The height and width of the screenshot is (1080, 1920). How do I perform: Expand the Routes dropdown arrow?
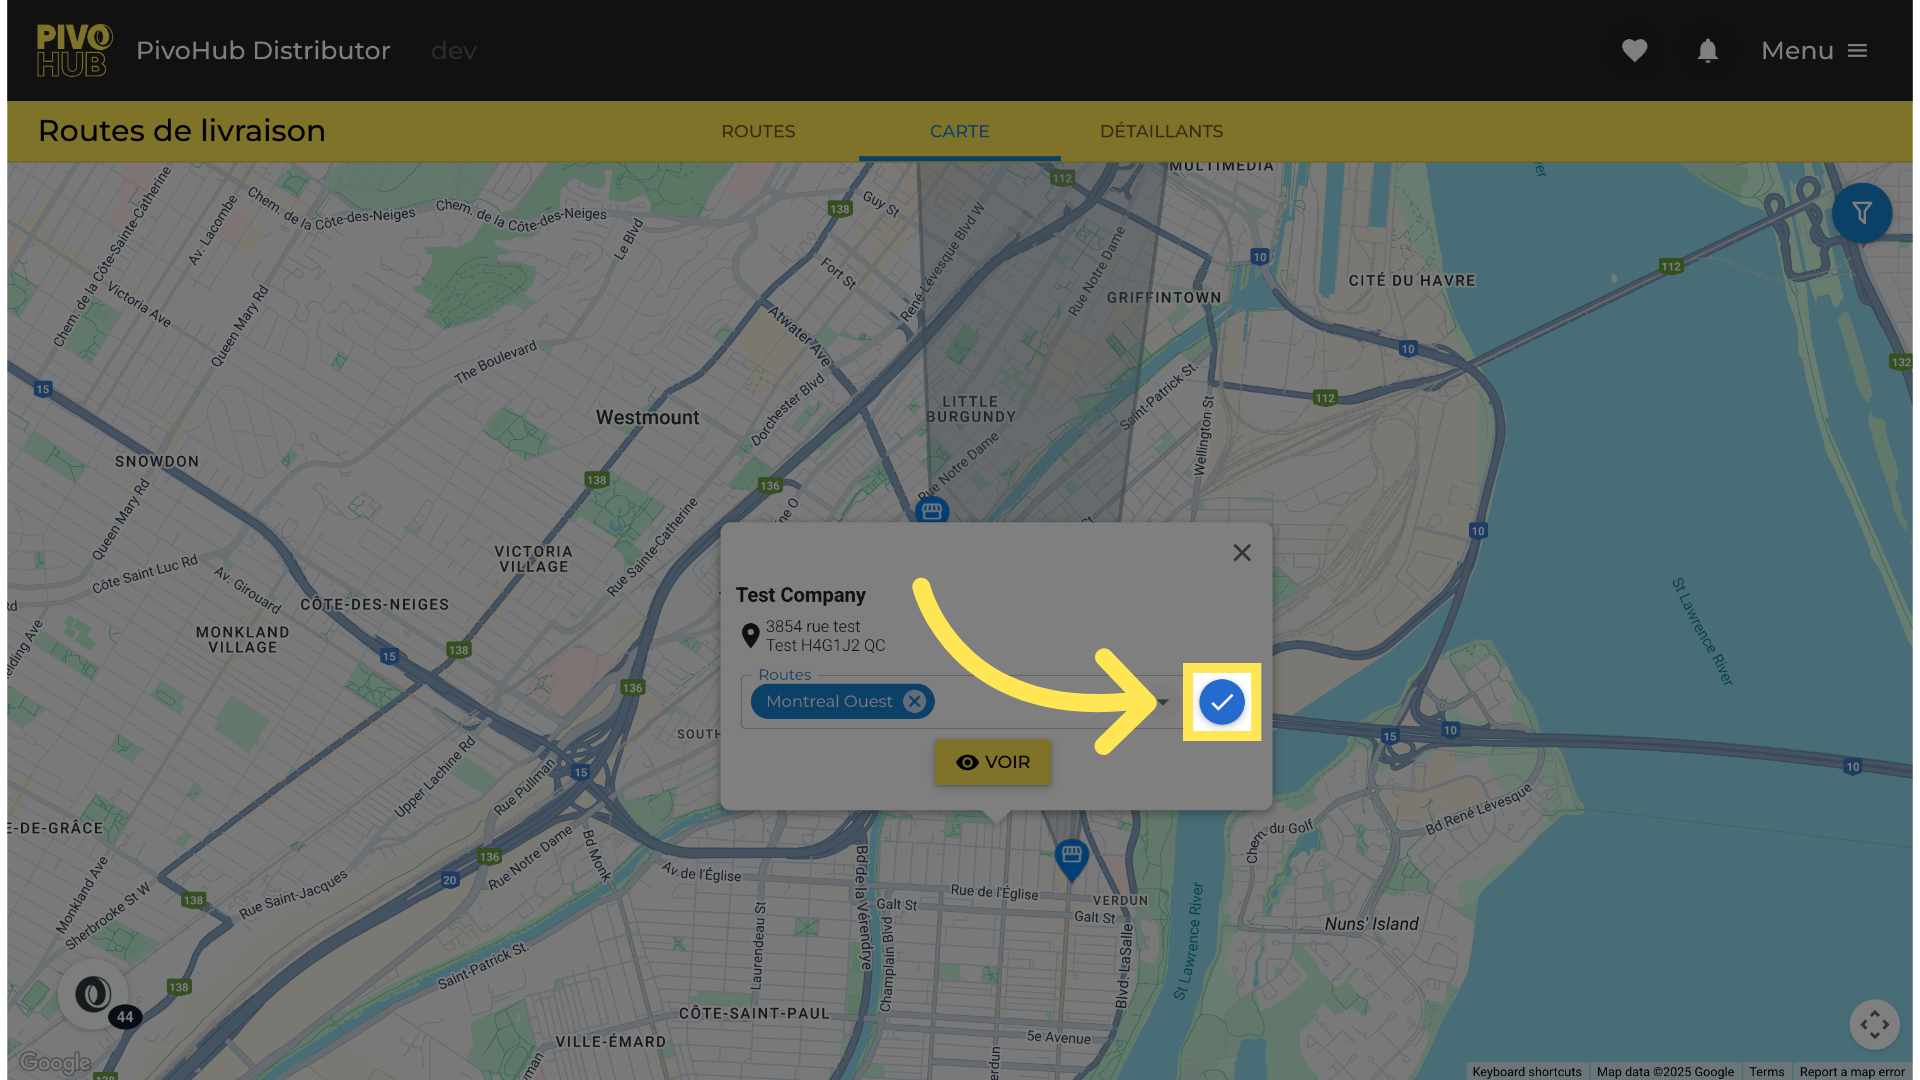pyautogui.click(x=1163, y=702)
